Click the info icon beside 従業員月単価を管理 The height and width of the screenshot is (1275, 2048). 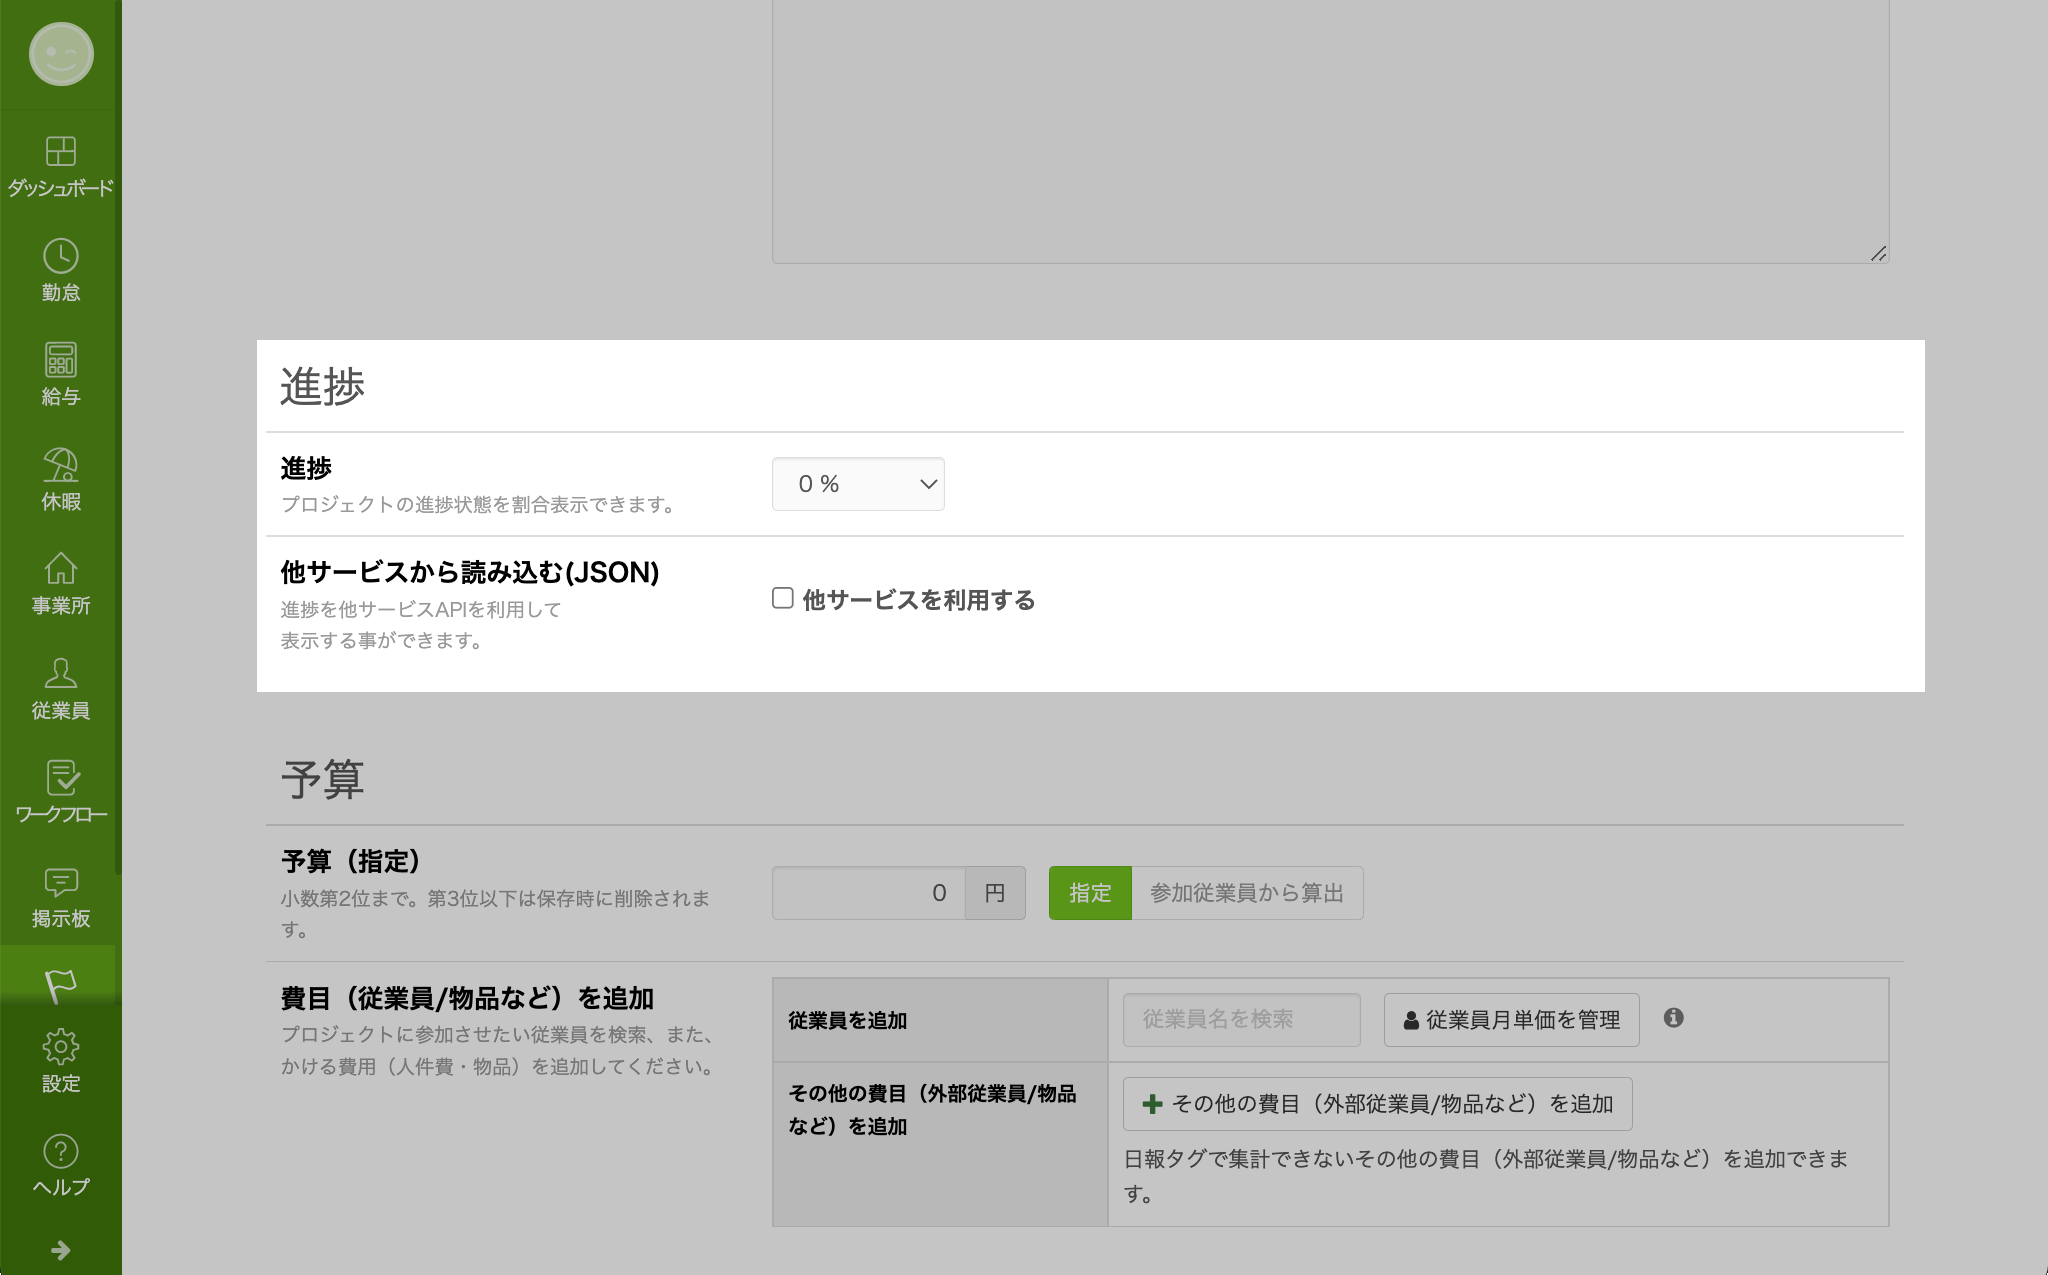pyautogui.click(x=1673, y=1018)
